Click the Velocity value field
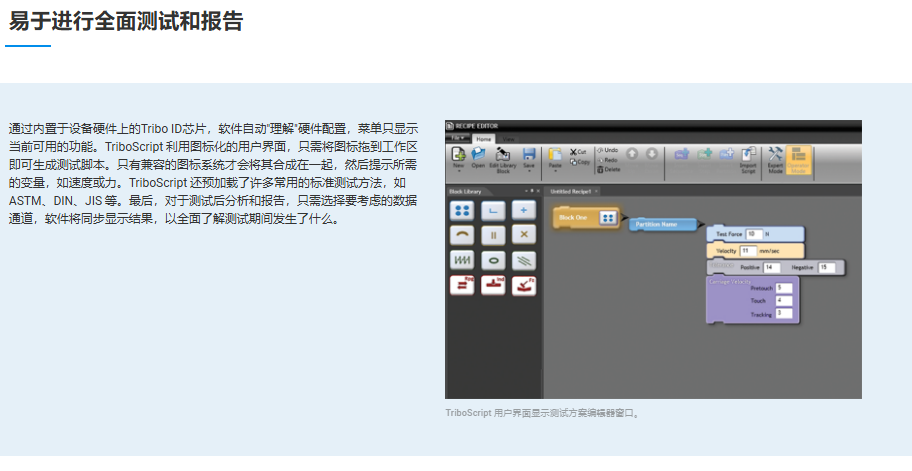This screenshot has height=471, width=912. [x=748, y=251]
